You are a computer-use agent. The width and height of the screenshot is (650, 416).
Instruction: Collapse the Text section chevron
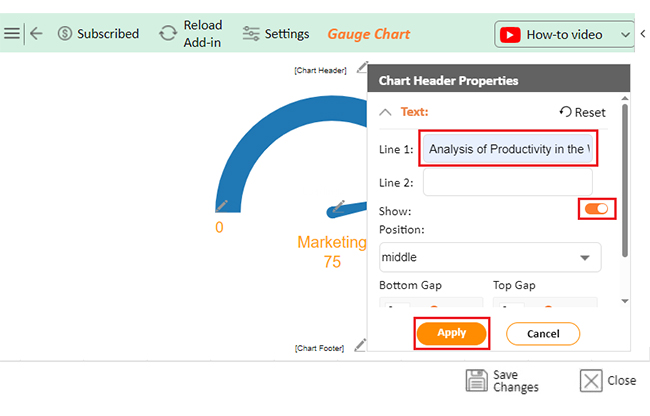coord(385,112)
